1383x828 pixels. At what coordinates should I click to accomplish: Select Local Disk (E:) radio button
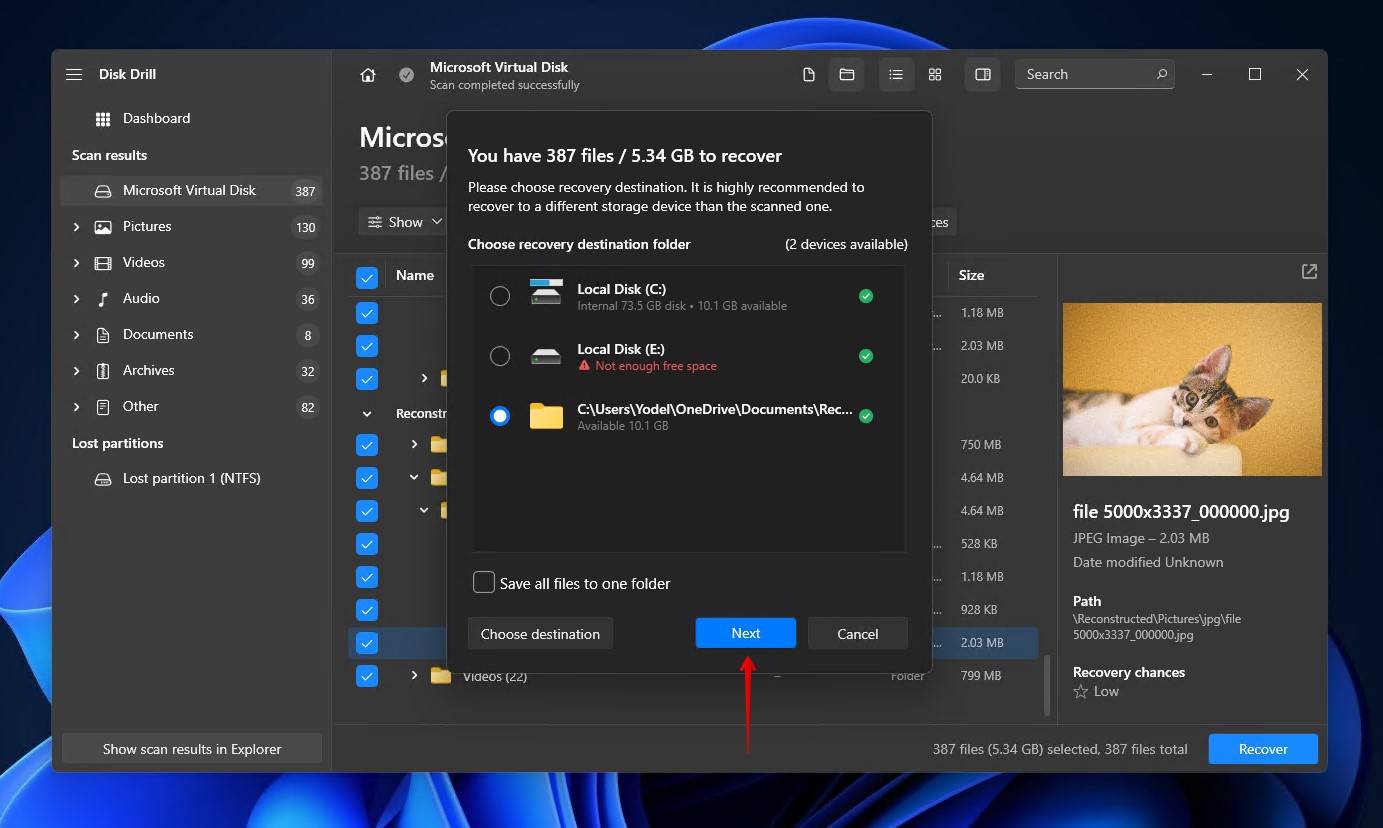(x=500, y=356)
